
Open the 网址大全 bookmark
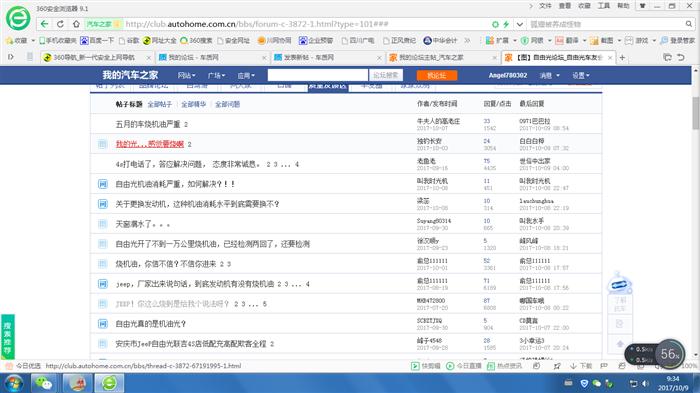[159, 41]
